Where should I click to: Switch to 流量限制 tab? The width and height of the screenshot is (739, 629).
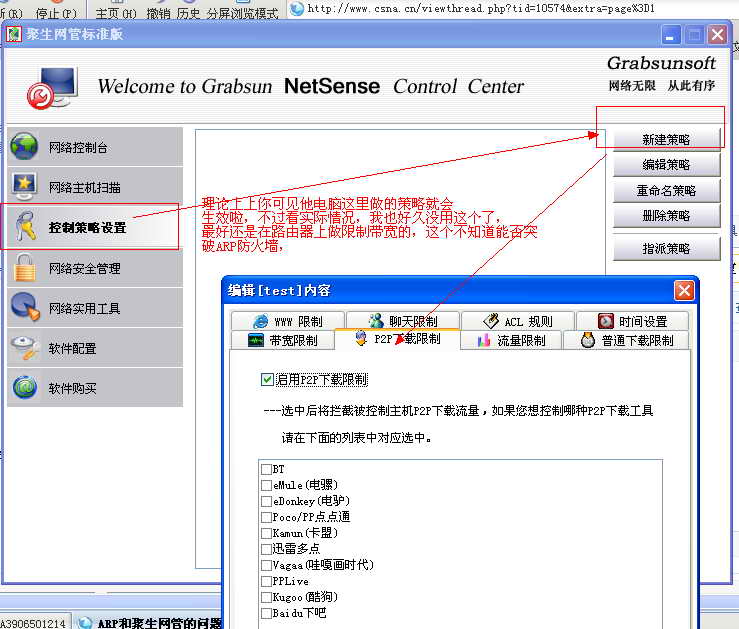click(511, 340)
